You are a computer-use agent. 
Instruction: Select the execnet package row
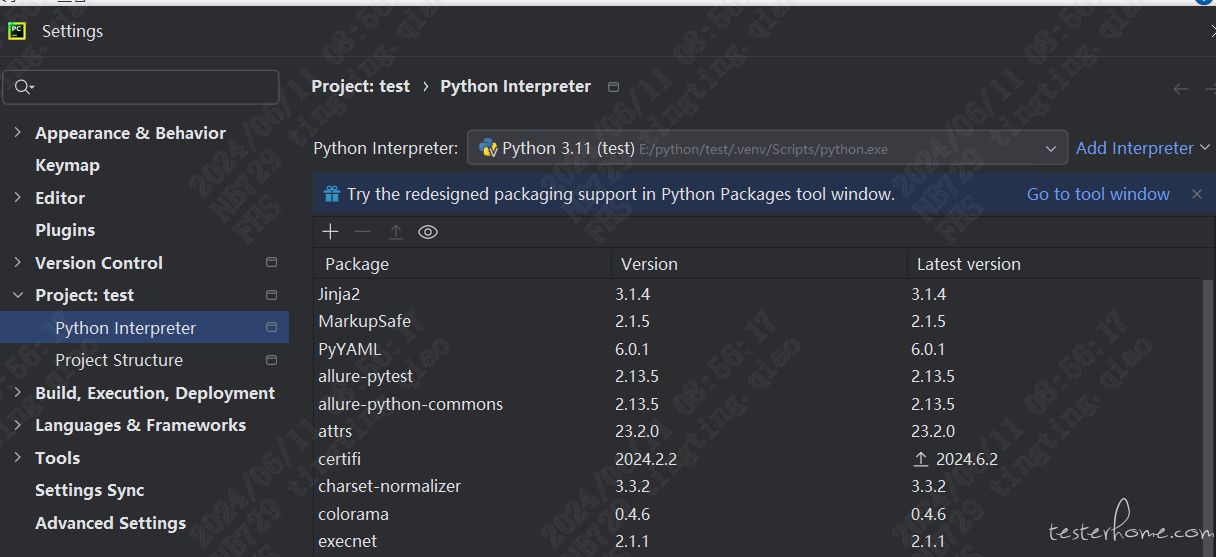click(757, 541)
